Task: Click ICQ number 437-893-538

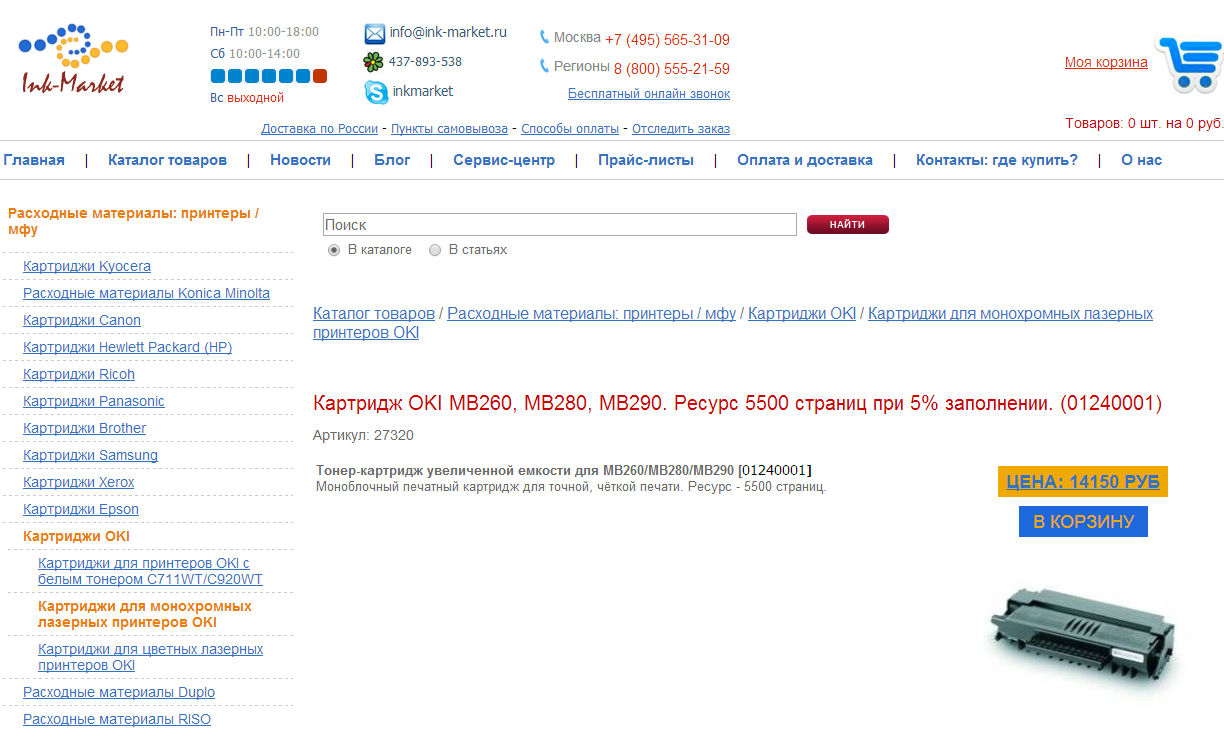Action: tap(425, 62)
